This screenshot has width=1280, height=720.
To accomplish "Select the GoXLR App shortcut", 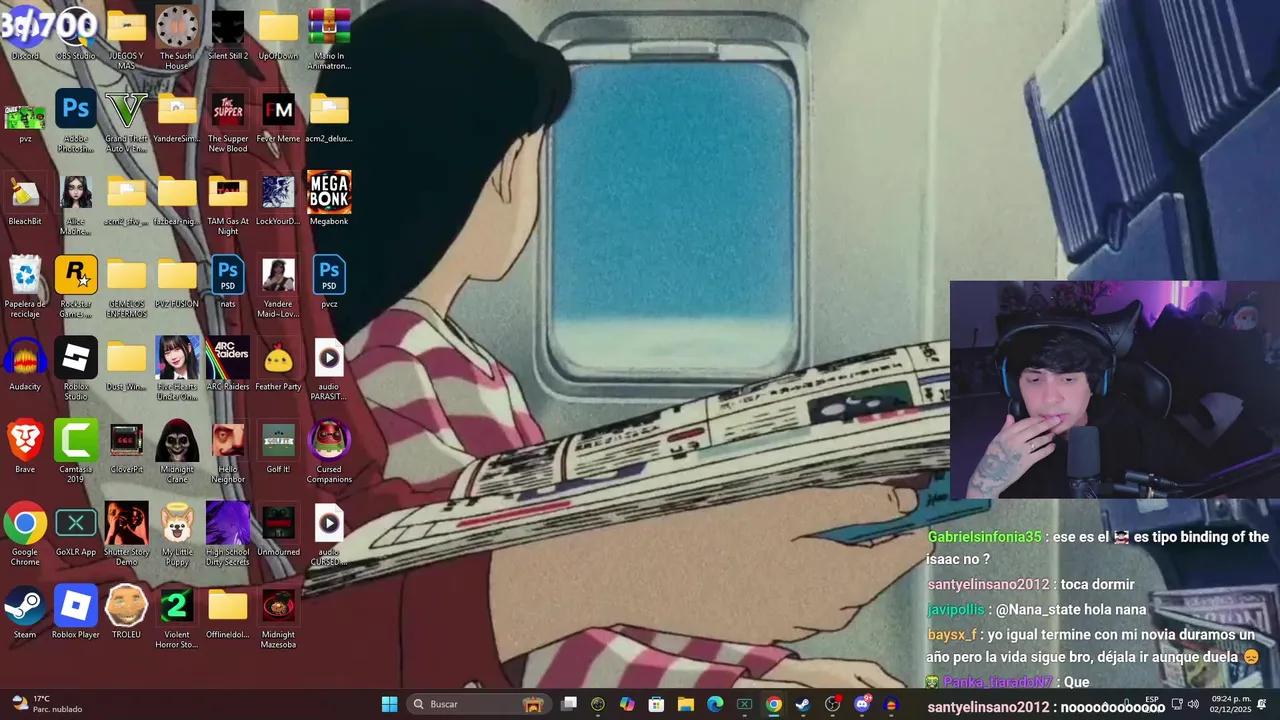I will coord(76,530).
